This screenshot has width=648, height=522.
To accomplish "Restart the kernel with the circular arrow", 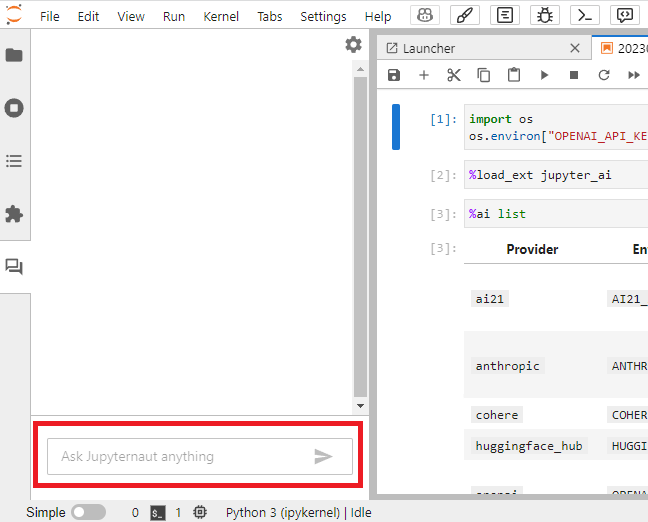I will tap(604, 75).
